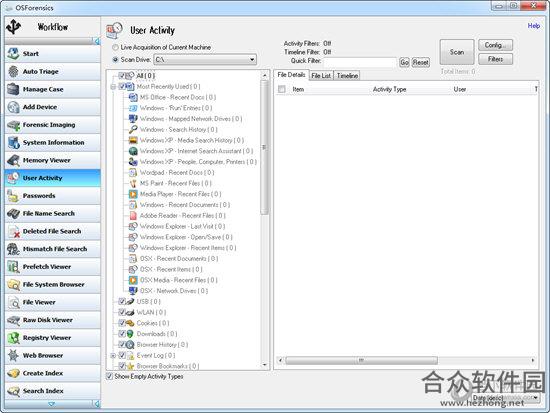
Task: Switch to the File List tab
Action: 321,75
